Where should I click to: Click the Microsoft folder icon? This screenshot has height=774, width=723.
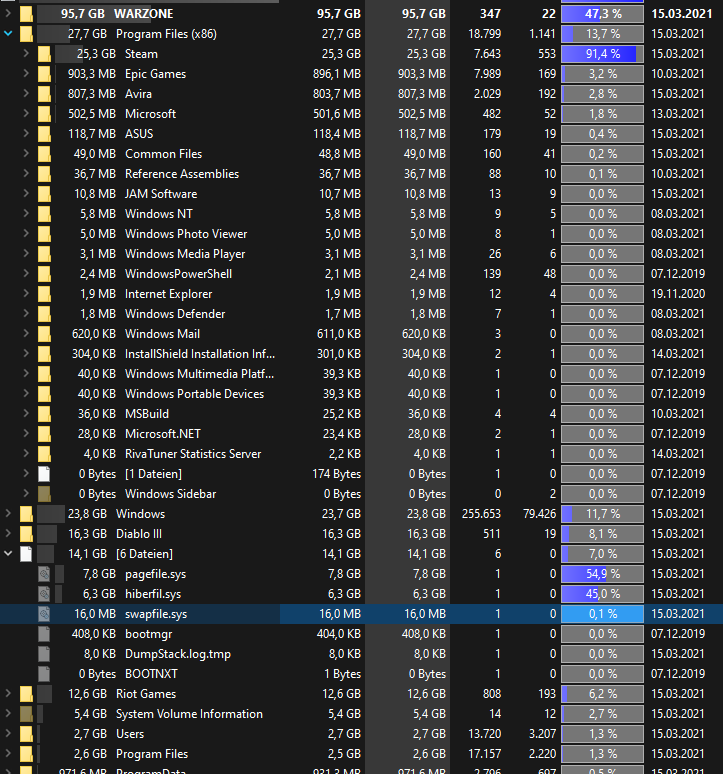(44, 114)
